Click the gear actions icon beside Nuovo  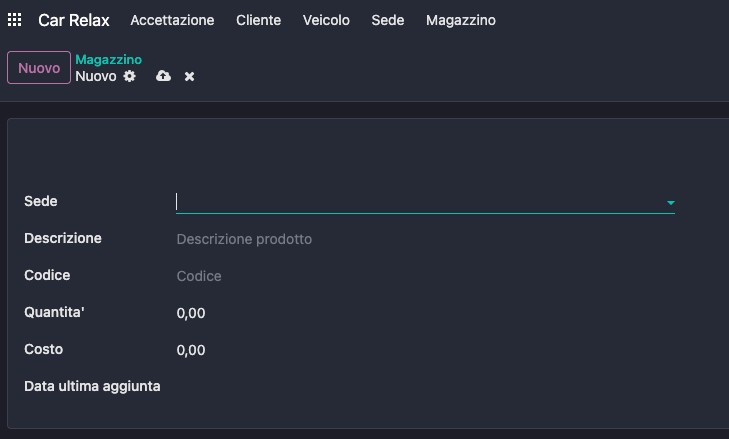[x=130, y=76]
